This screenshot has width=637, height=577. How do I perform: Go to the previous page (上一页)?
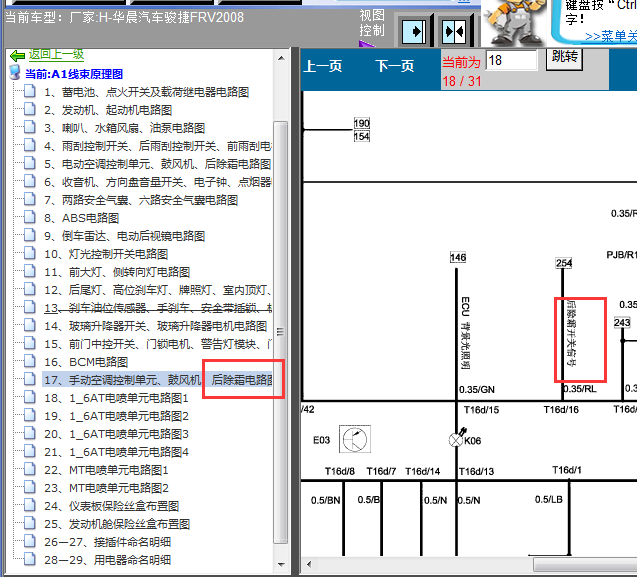pyautogui.click(x=323, y=66)
